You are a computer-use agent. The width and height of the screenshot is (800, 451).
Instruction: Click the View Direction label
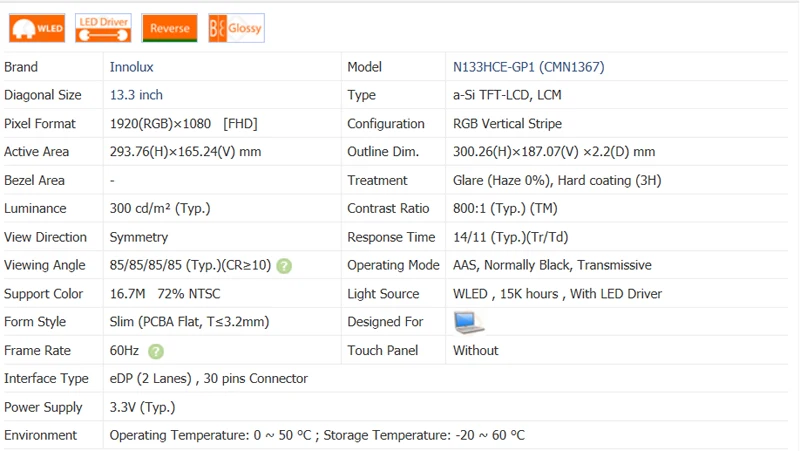45,237
